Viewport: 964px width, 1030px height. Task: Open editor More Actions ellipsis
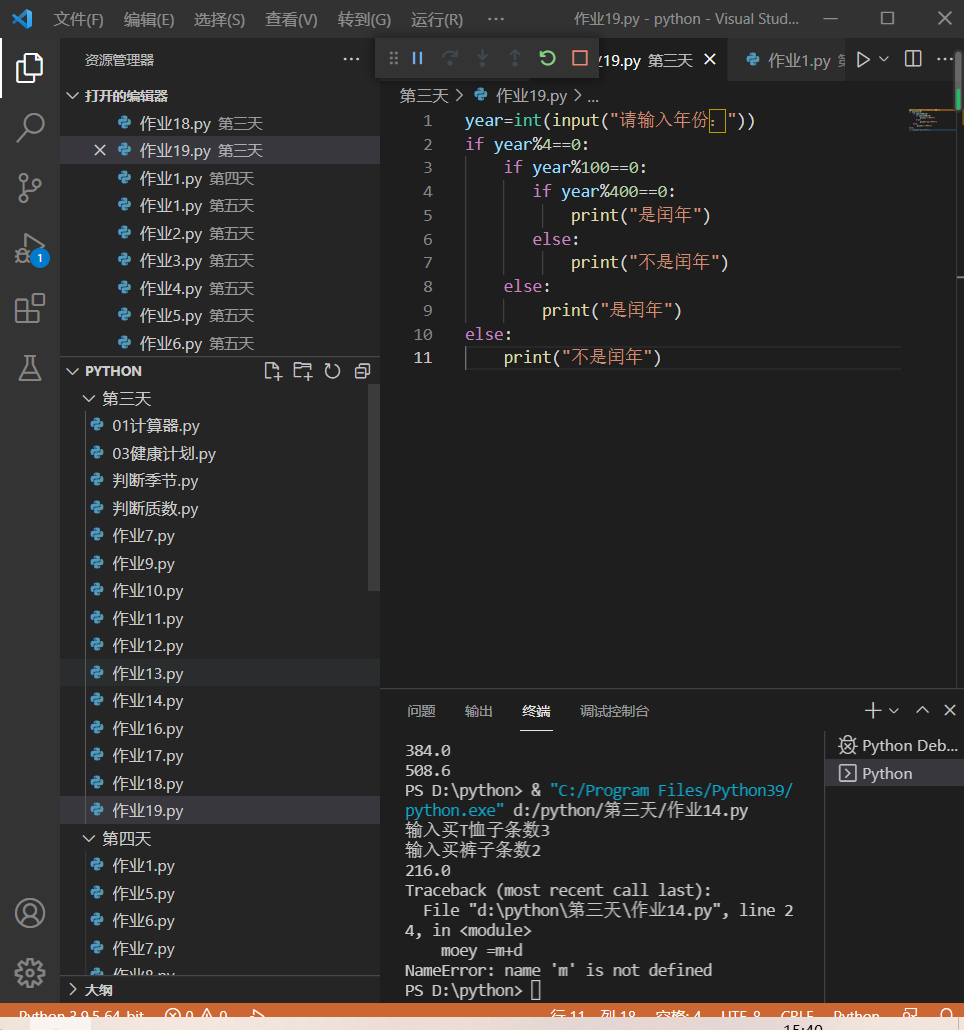point(945,59)
